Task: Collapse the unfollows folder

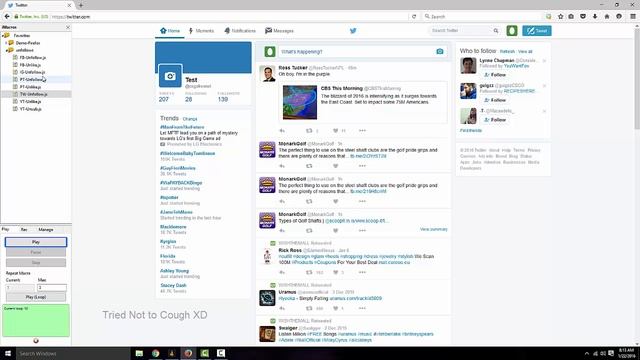Action: (x=6, y=50)
